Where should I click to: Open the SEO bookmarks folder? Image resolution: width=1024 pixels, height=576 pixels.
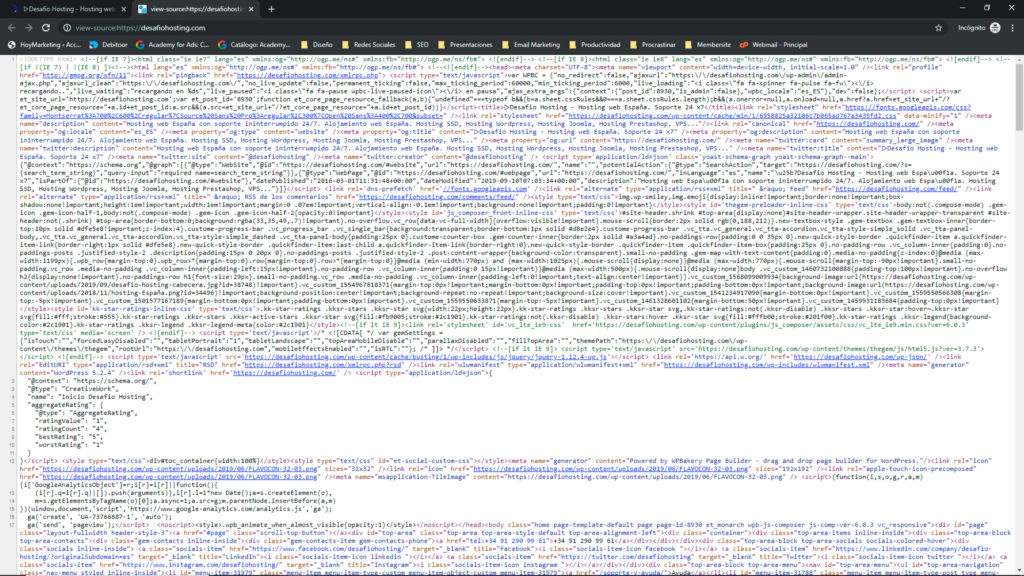point(423,45)
